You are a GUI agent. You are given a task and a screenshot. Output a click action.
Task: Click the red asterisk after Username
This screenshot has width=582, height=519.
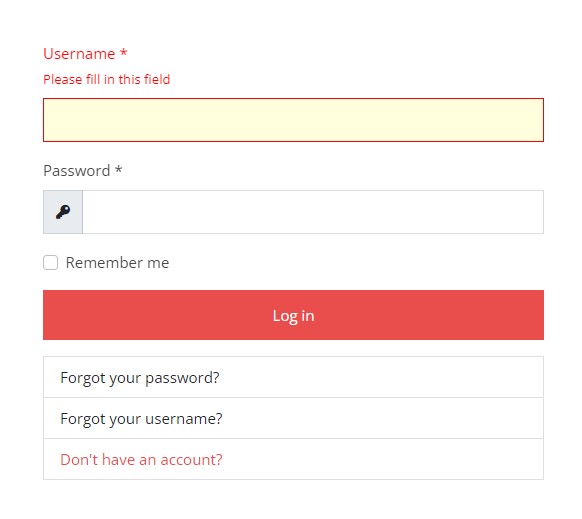tap(124, 52)
